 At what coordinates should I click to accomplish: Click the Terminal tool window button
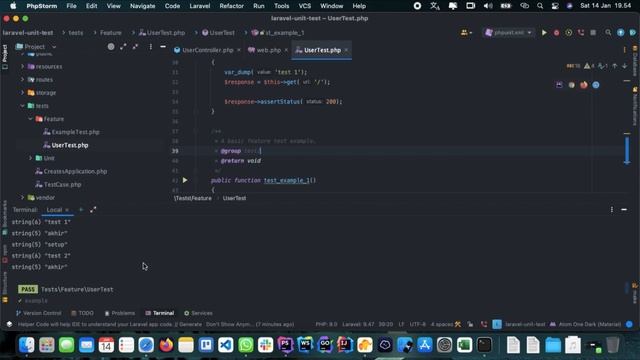pyautogui.click(x=160, y=313)
